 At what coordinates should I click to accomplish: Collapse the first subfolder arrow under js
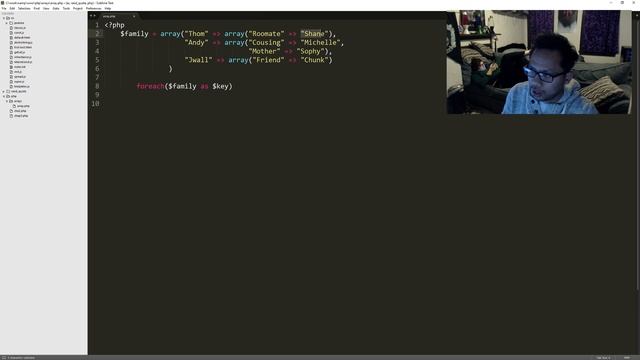point(7,23)
